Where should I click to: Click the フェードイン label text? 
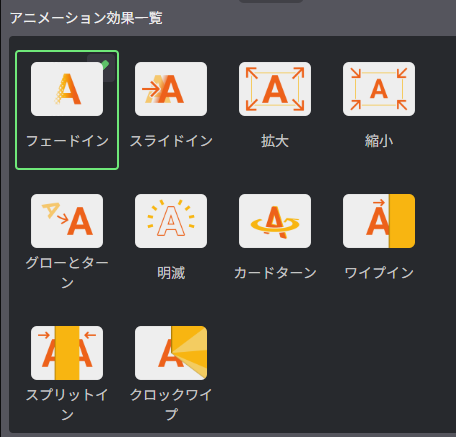(x=67, y=141)
